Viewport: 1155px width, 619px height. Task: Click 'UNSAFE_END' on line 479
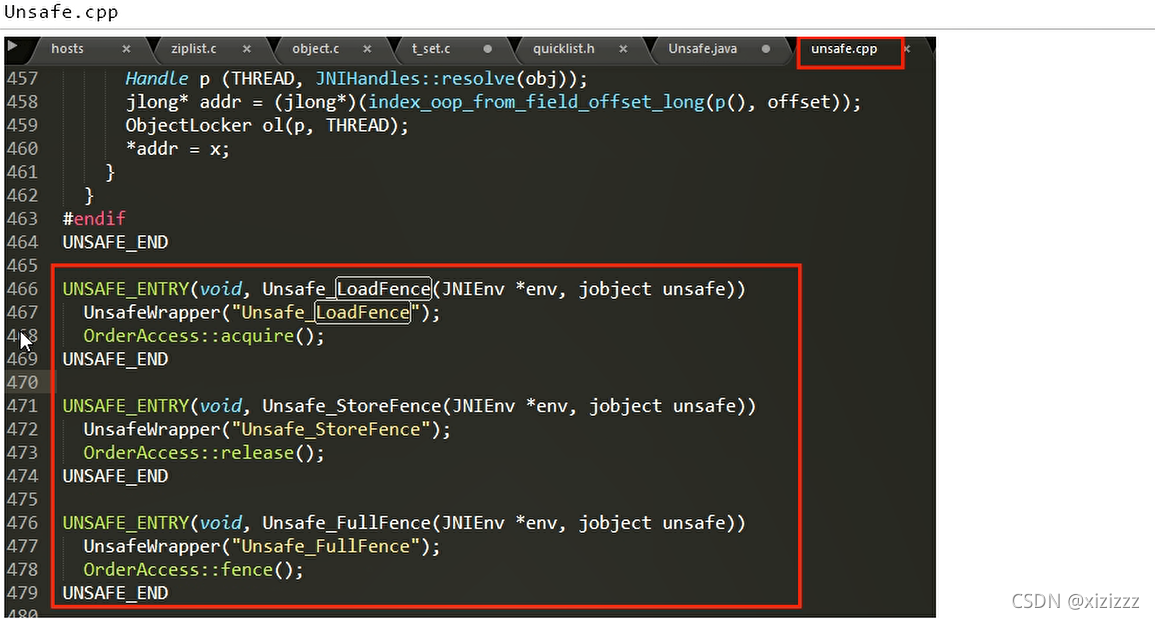point(116,593)
